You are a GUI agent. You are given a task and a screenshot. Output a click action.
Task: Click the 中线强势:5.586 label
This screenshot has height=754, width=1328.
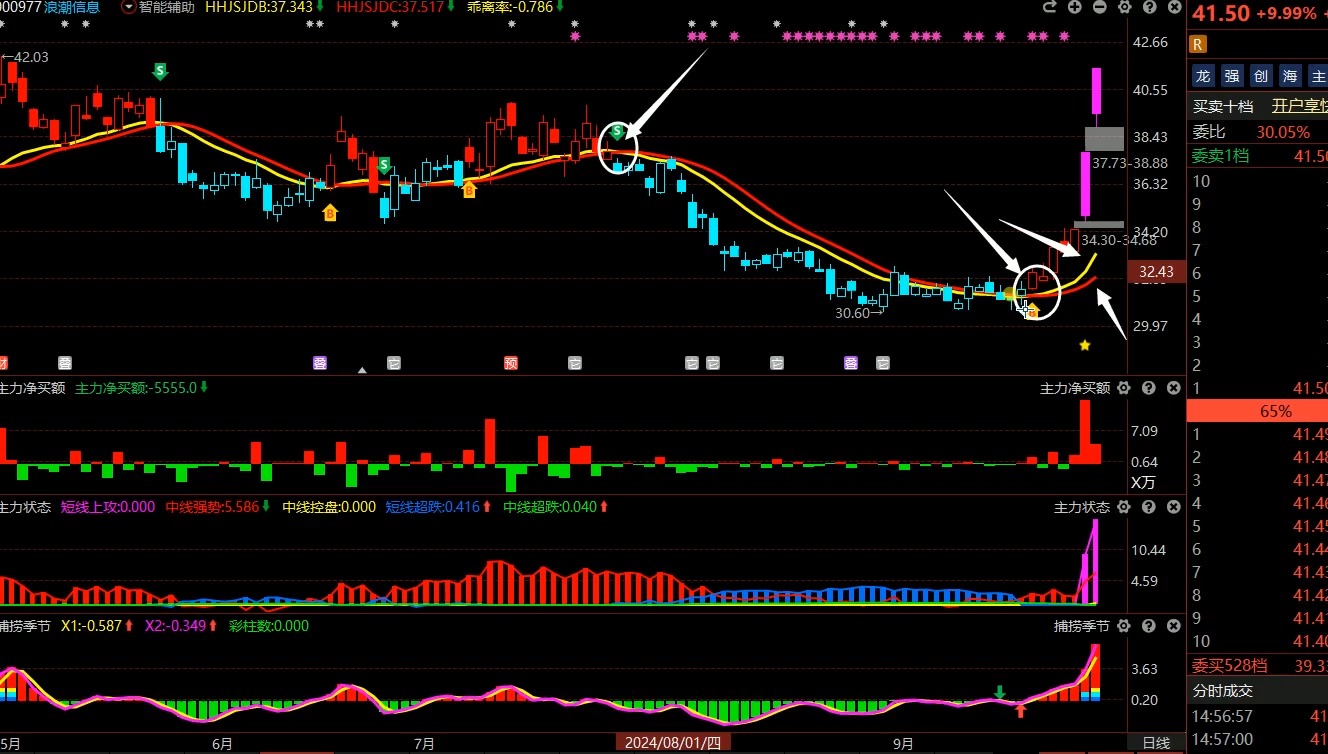tap(212, 507)
